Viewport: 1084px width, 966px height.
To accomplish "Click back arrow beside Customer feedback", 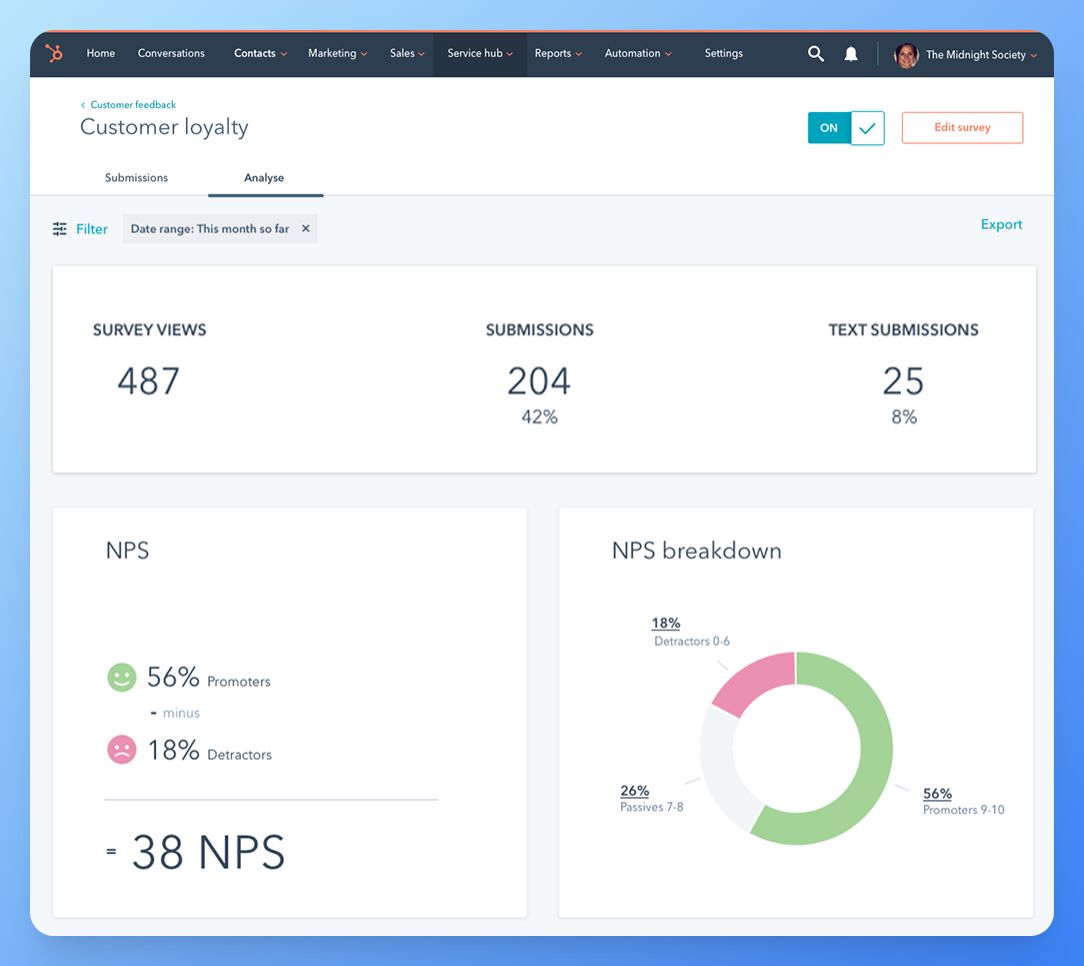I will pyautogui.click(x=83, y=105).
